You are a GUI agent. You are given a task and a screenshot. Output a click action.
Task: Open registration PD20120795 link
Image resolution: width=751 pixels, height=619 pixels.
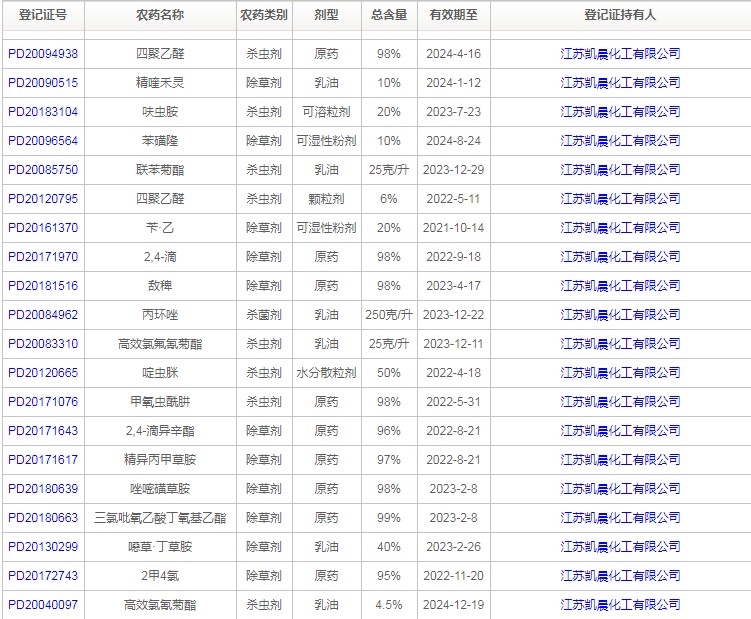click(43, 199)
